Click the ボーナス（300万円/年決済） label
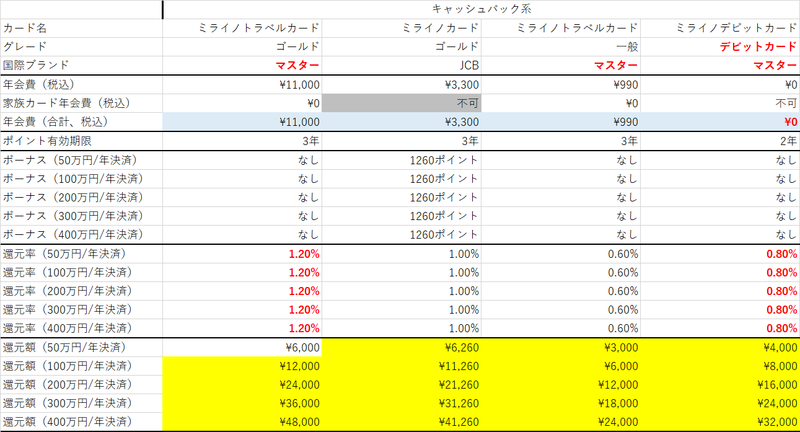800x432 pixels. (x=72, y=216)
